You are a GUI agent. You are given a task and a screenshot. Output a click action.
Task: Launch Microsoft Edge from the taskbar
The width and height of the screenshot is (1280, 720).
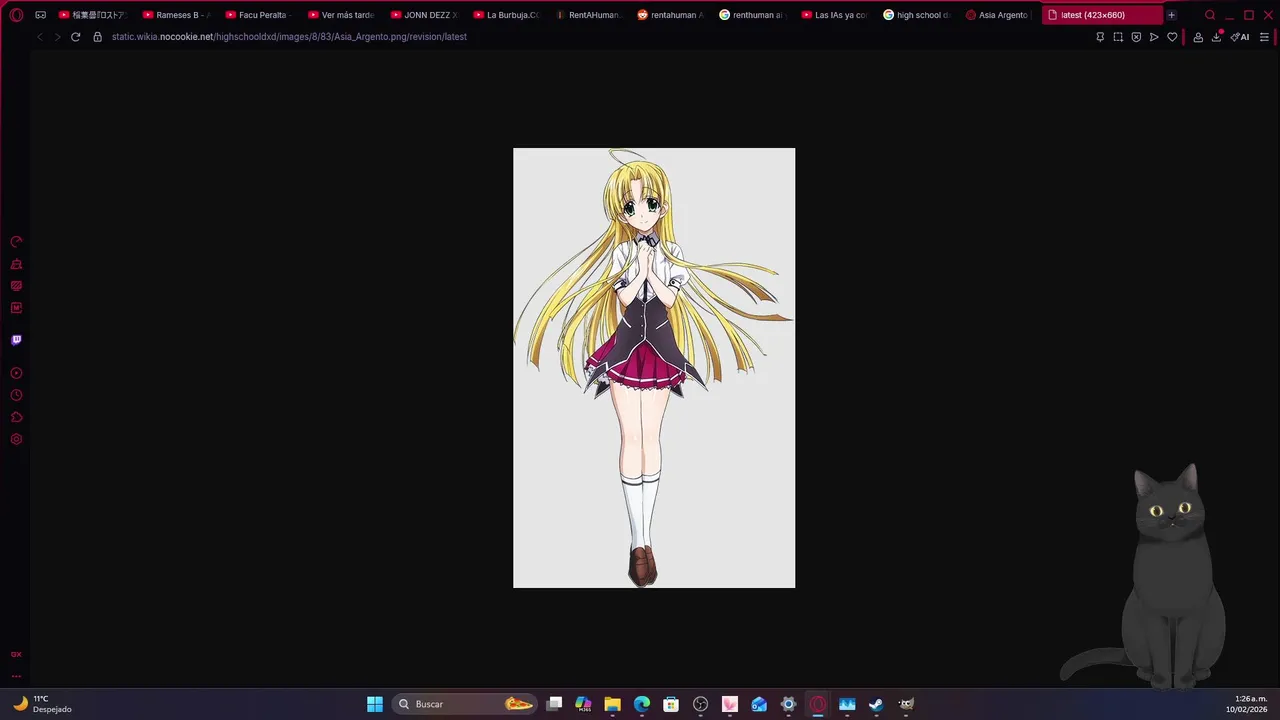(x=642, y=704)
